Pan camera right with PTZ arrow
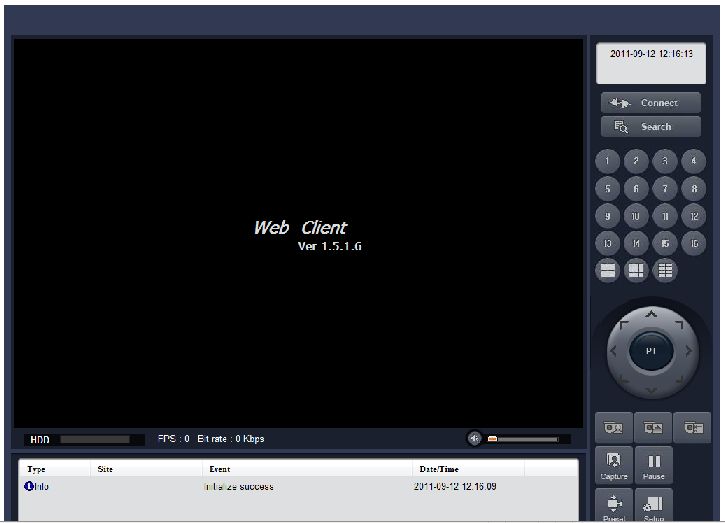This screenshot has height=523, width=725. (688, 351)
